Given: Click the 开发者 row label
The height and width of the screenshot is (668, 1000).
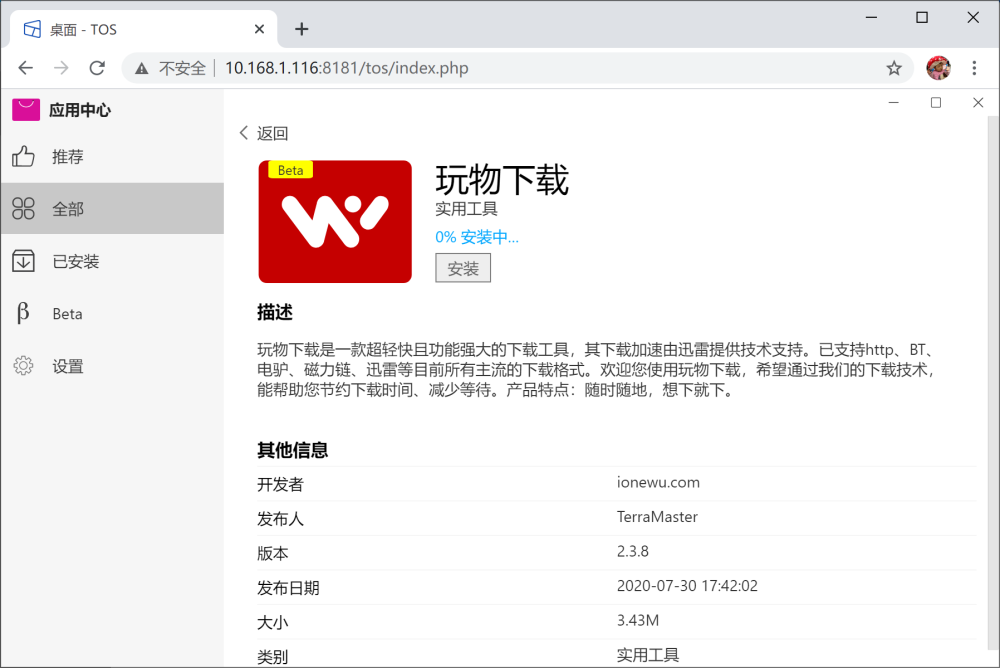Looking at the screenshot, I should pos(280,484).
